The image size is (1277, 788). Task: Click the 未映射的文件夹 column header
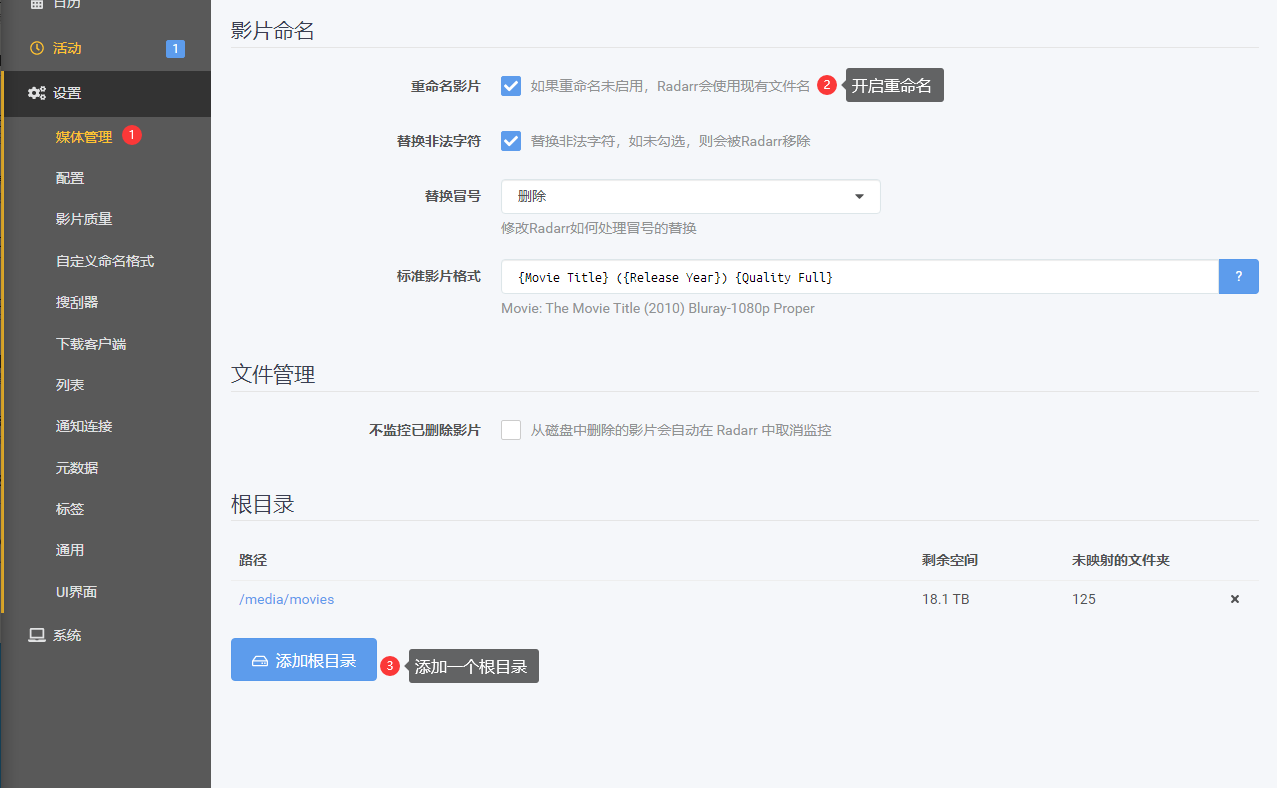(1121, 560)
